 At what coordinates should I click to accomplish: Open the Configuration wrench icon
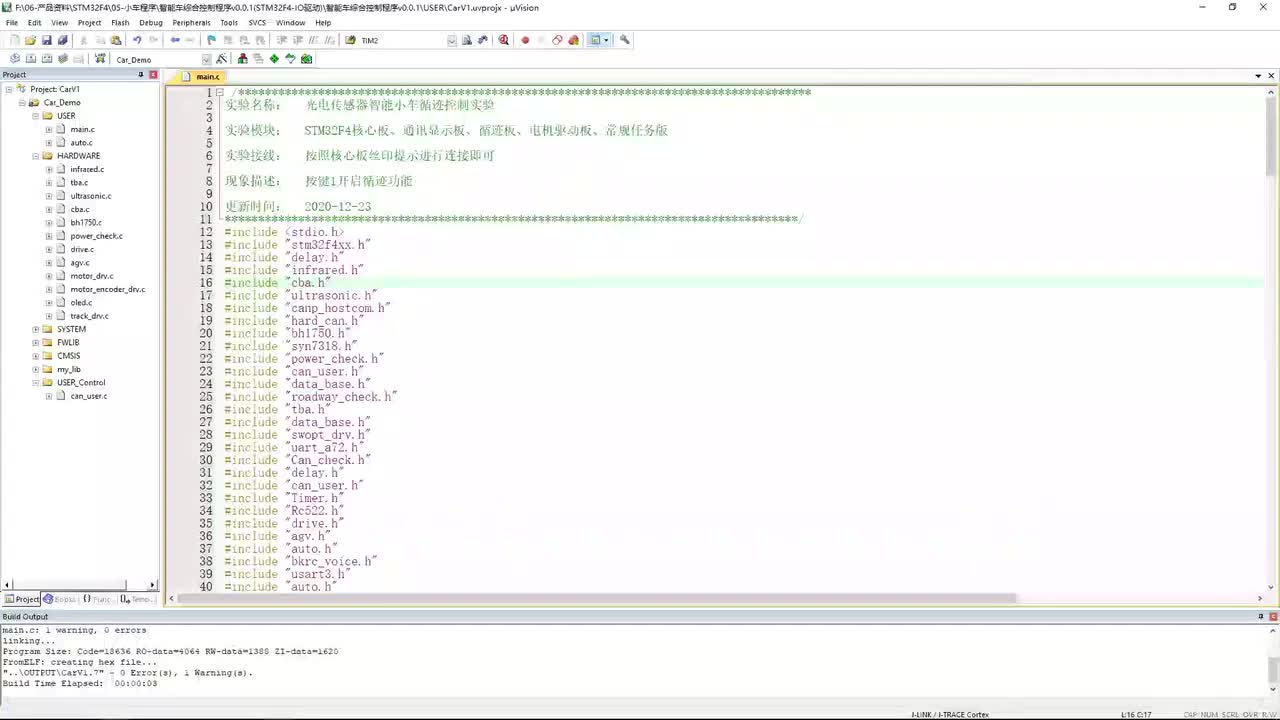tap(625, 40)
